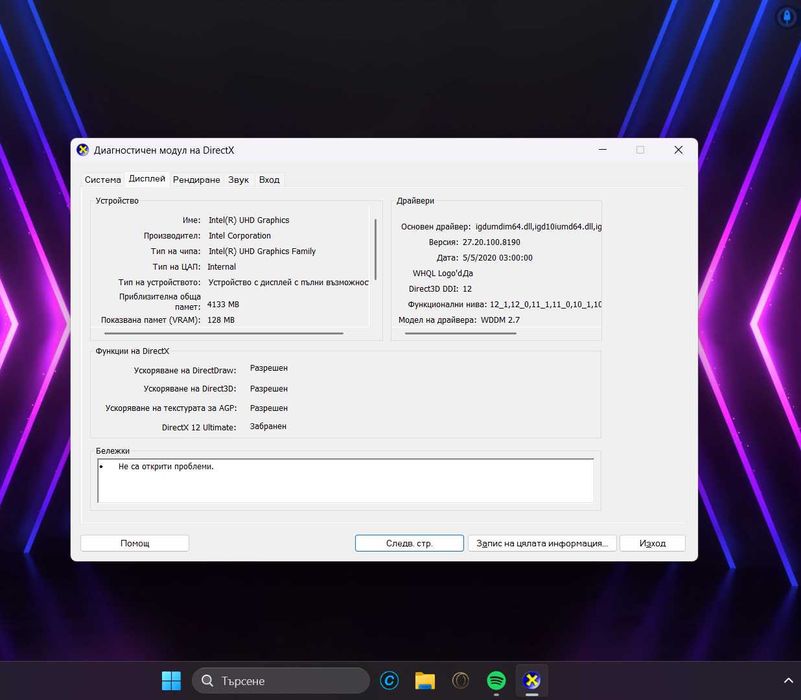Click the 'Забранен' DirectX 12 Ultimate status
Screen dimensions: 801x700
268,426
